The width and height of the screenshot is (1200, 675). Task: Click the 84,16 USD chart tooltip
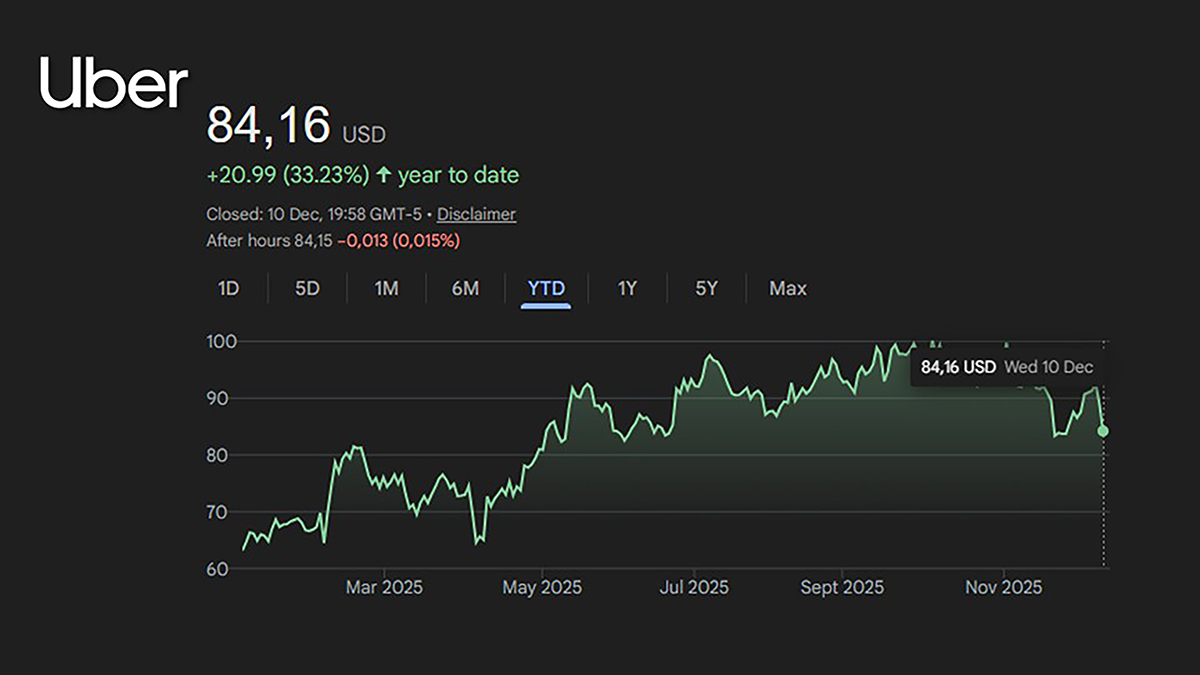click(x=1006, y=367)
